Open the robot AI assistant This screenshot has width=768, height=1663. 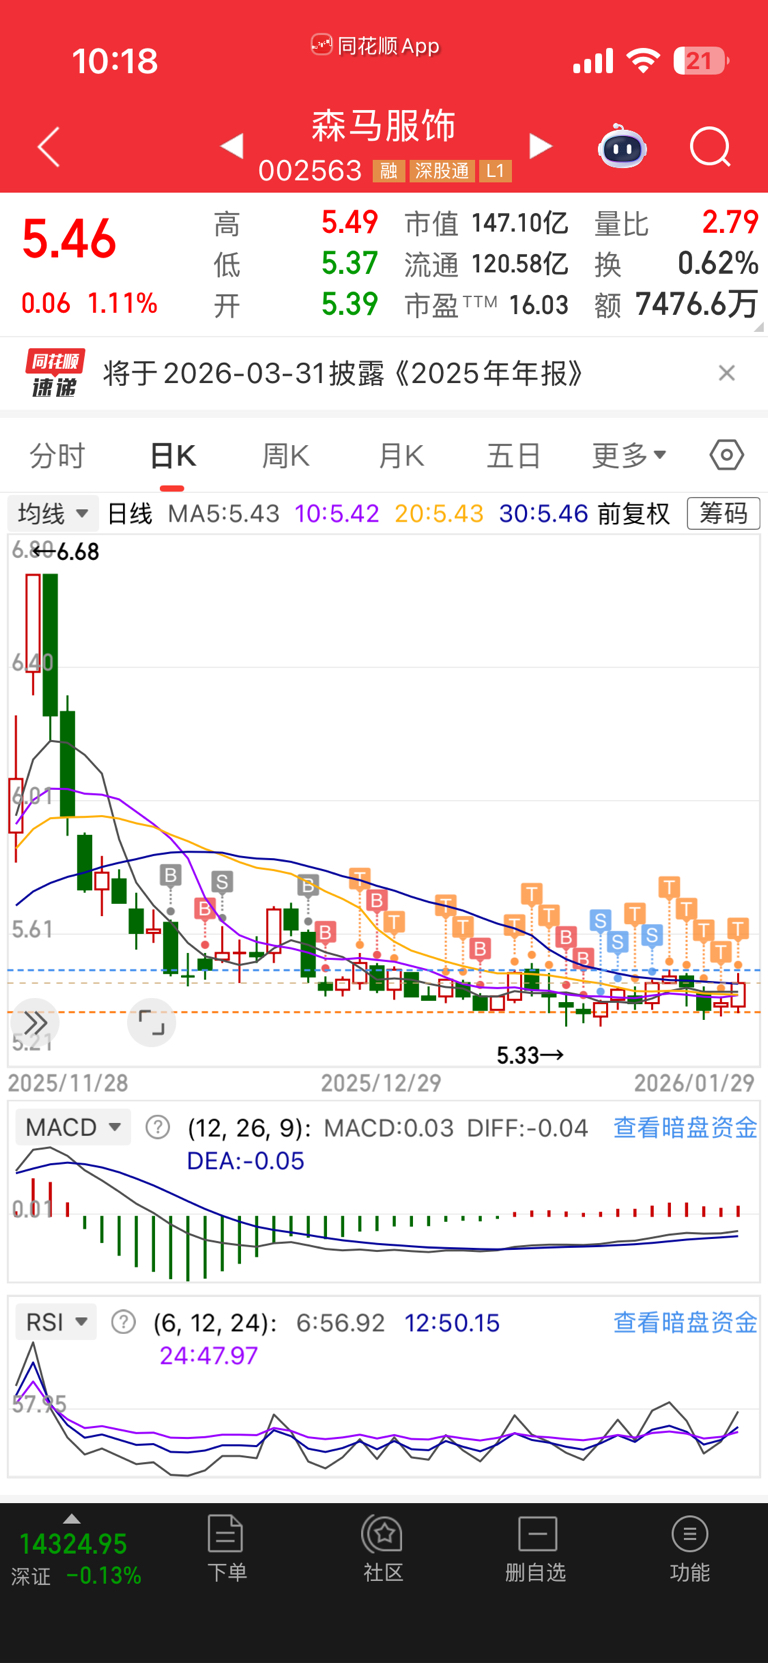(x=622, y=147)
